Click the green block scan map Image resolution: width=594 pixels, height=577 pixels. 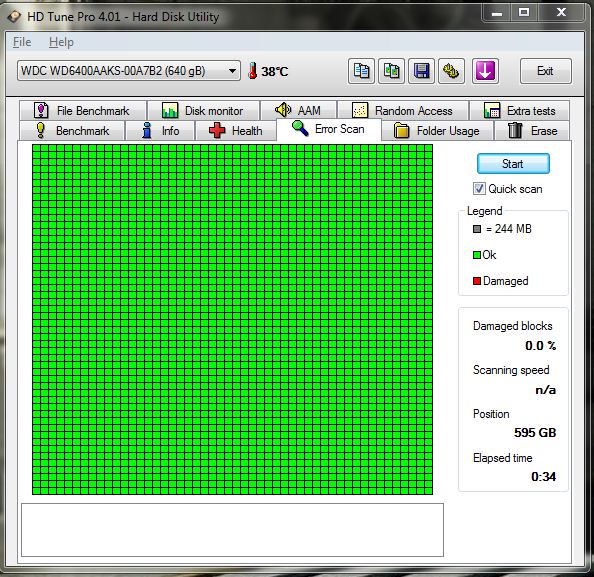pyautogui.click(x=232, y=319)
